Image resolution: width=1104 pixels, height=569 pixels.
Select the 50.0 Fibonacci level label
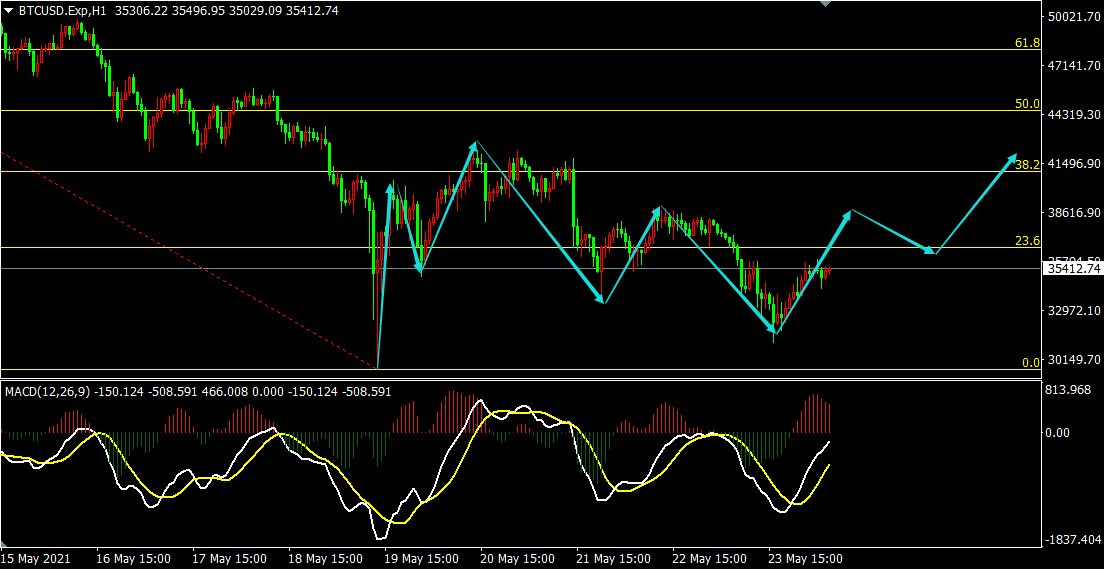point(1027,104)
